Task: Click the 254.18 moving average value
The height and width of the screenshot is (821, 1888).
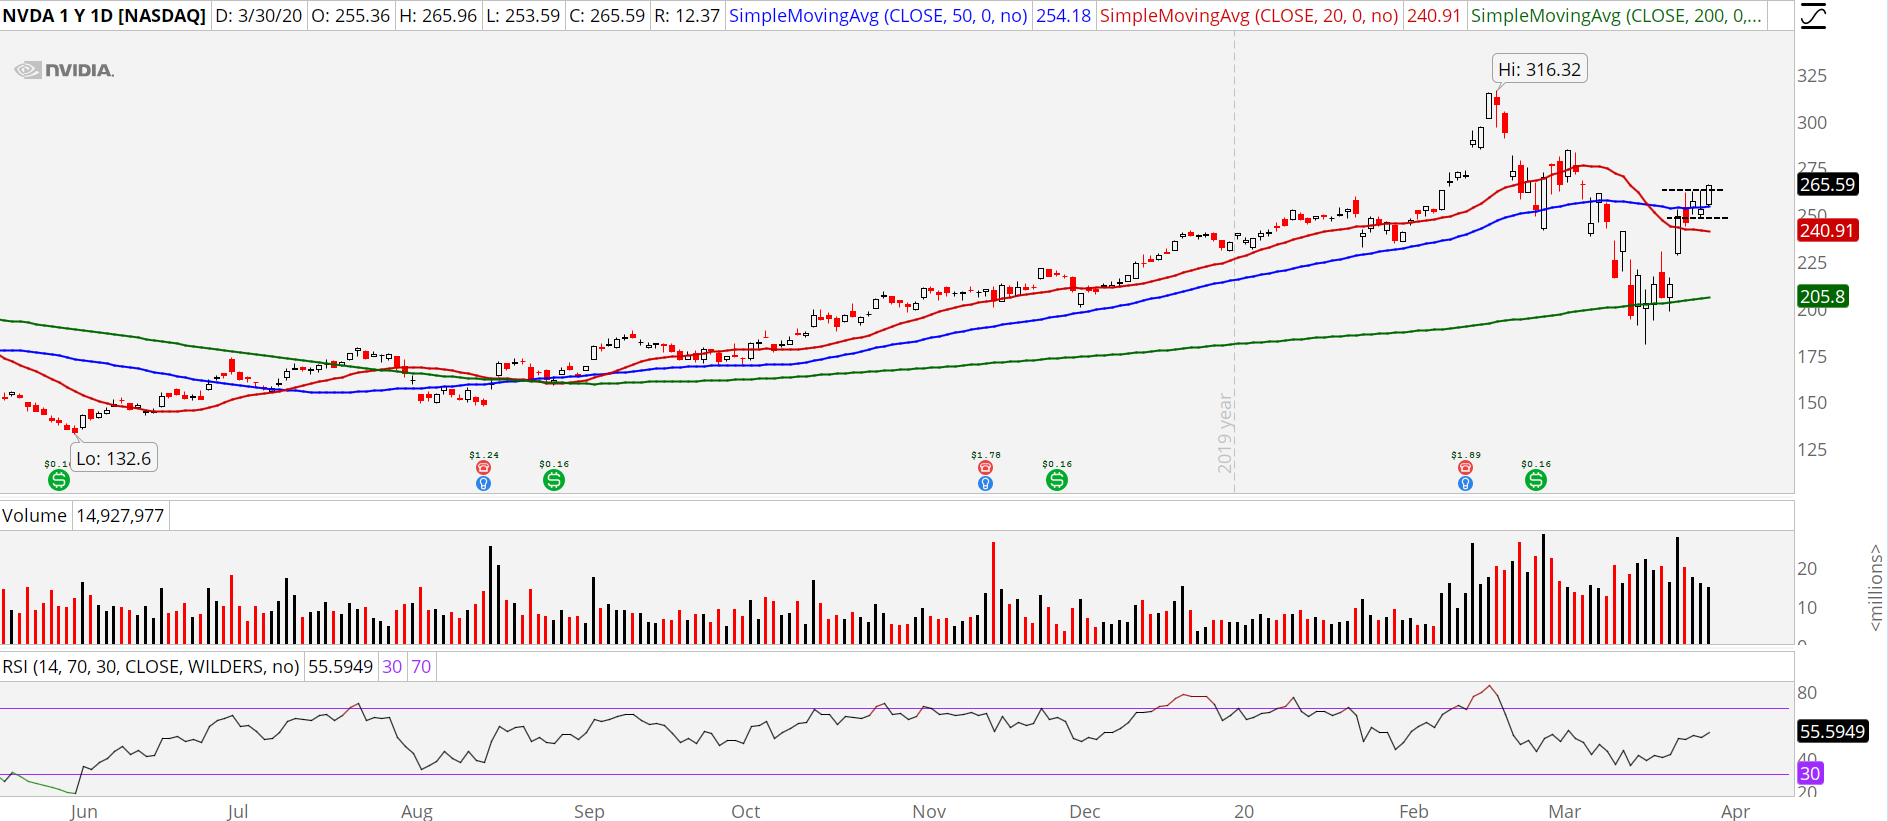Action: (1063, 16)
